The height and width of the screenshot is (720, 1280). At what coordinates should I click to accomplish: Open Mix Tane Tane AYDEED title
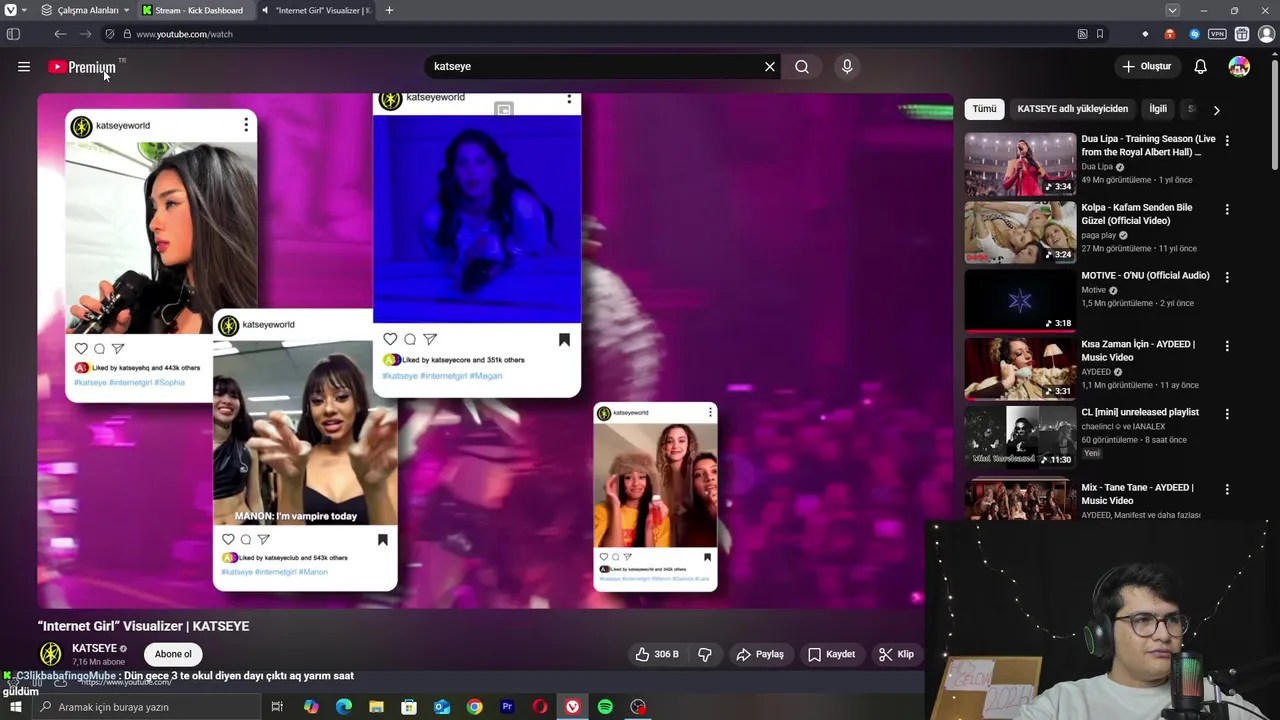click(x=1137, y=494)
